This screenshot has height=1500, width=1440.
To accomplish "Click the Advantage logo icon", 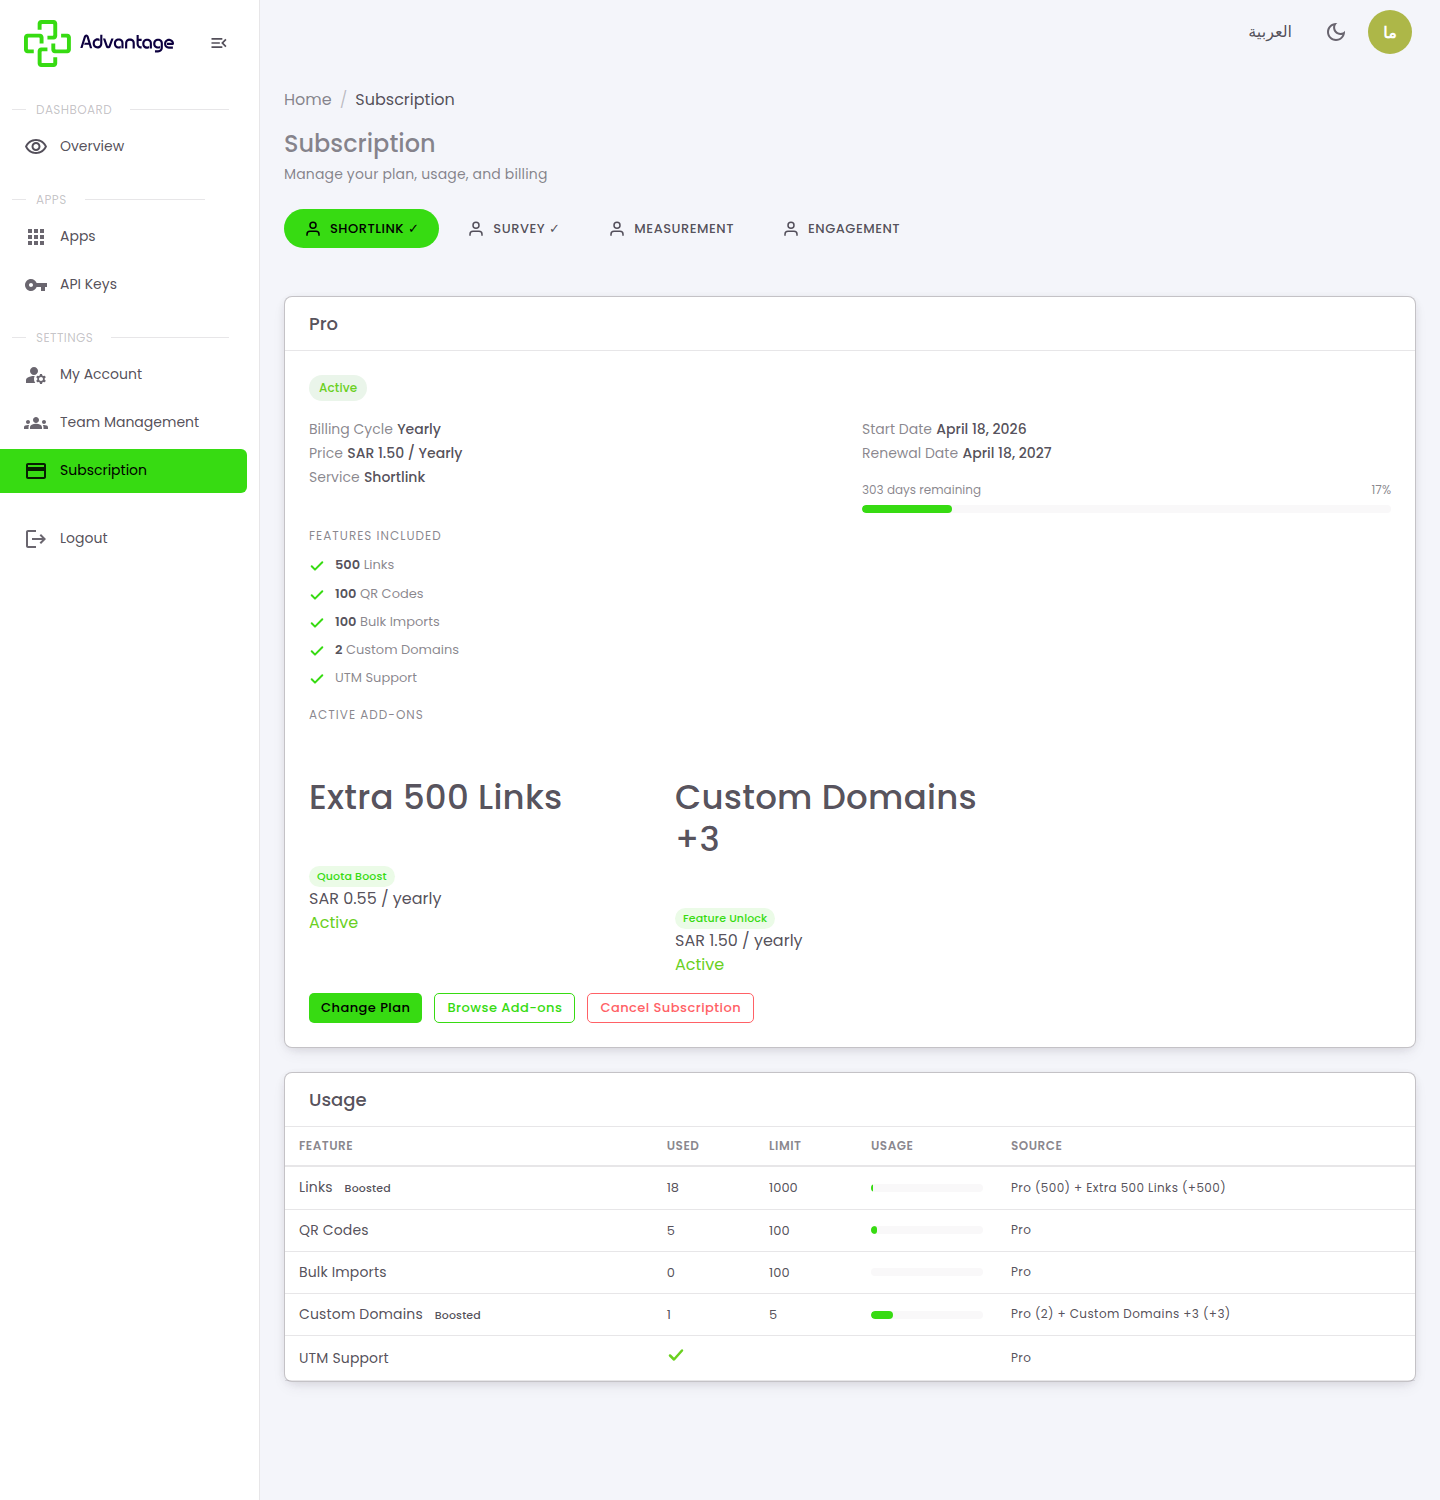I will 47,43.
